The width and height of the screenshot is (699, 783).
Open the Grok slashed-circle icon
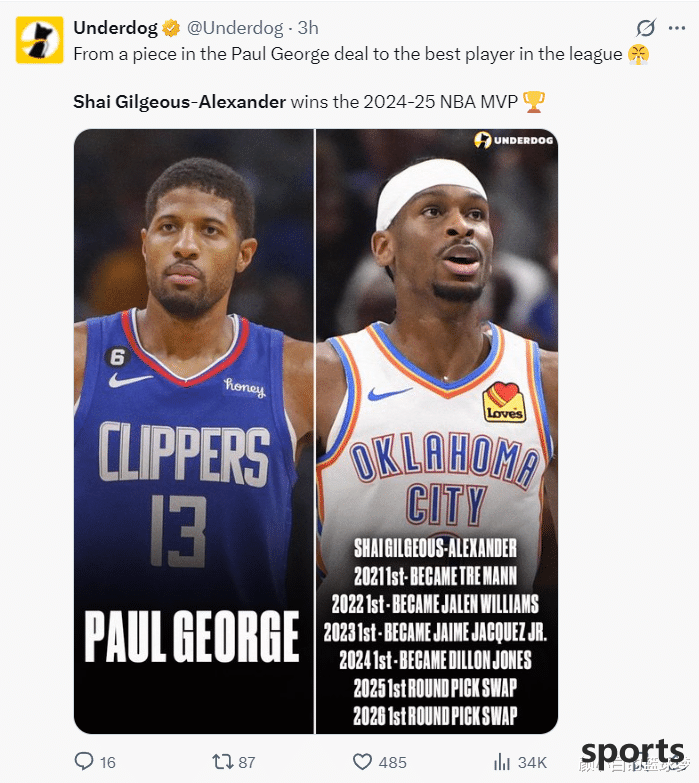pos(646,28)
